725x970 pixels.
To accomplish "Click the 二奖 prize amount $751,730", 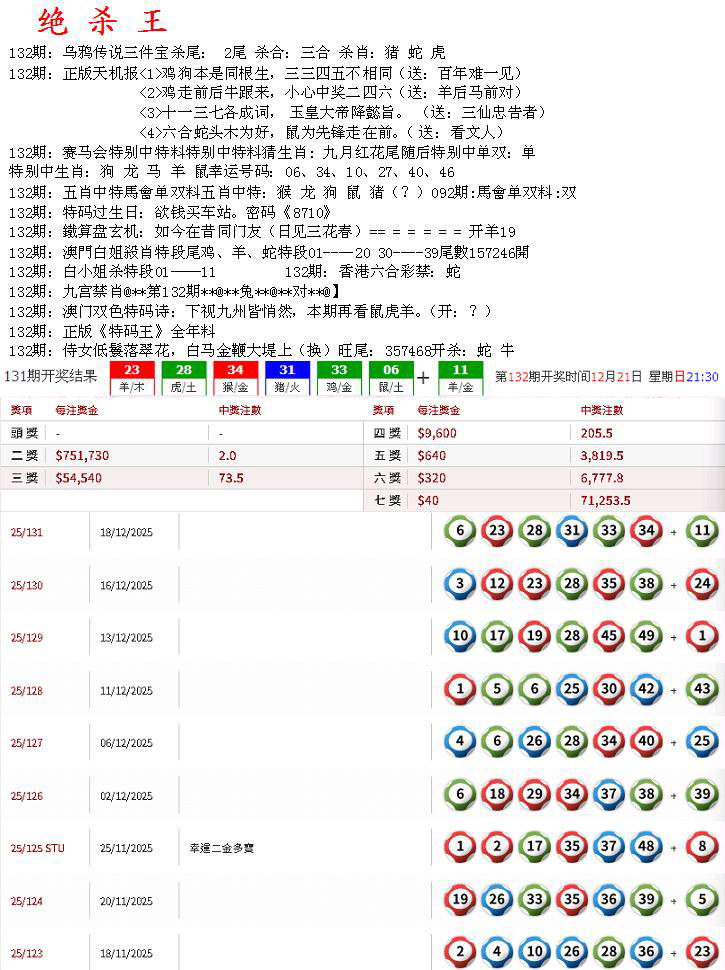I will coord(82,455).
